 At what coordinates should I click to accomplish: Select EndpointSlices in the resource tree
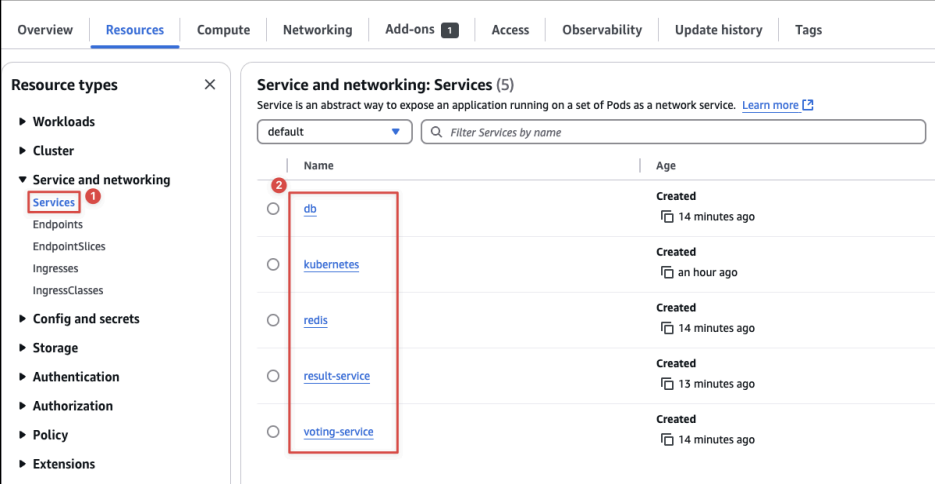point(69,246)
